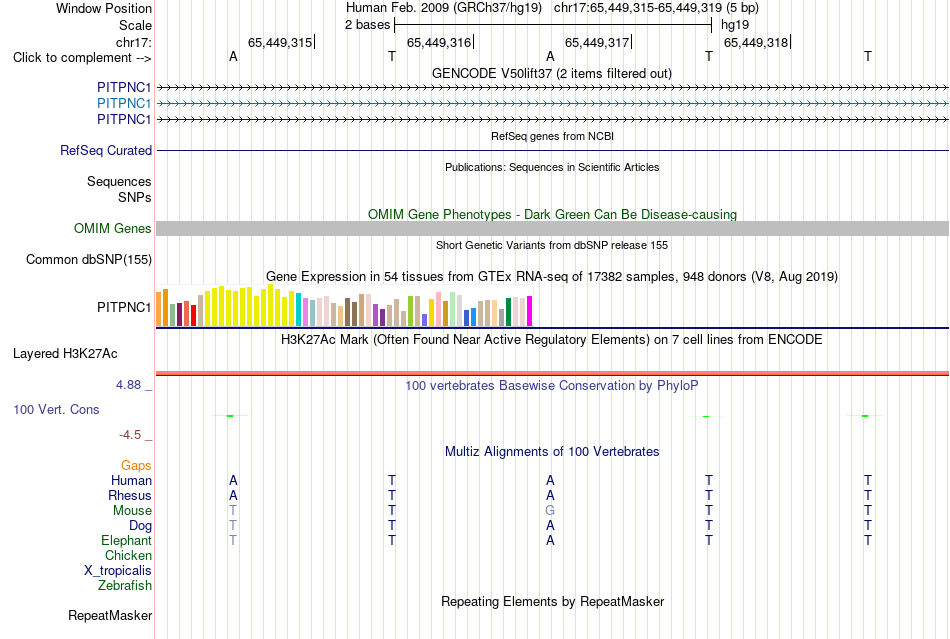Select the Elephant alignment row label
This screenshot has width=950, height=639.
[x=126, y=540]
